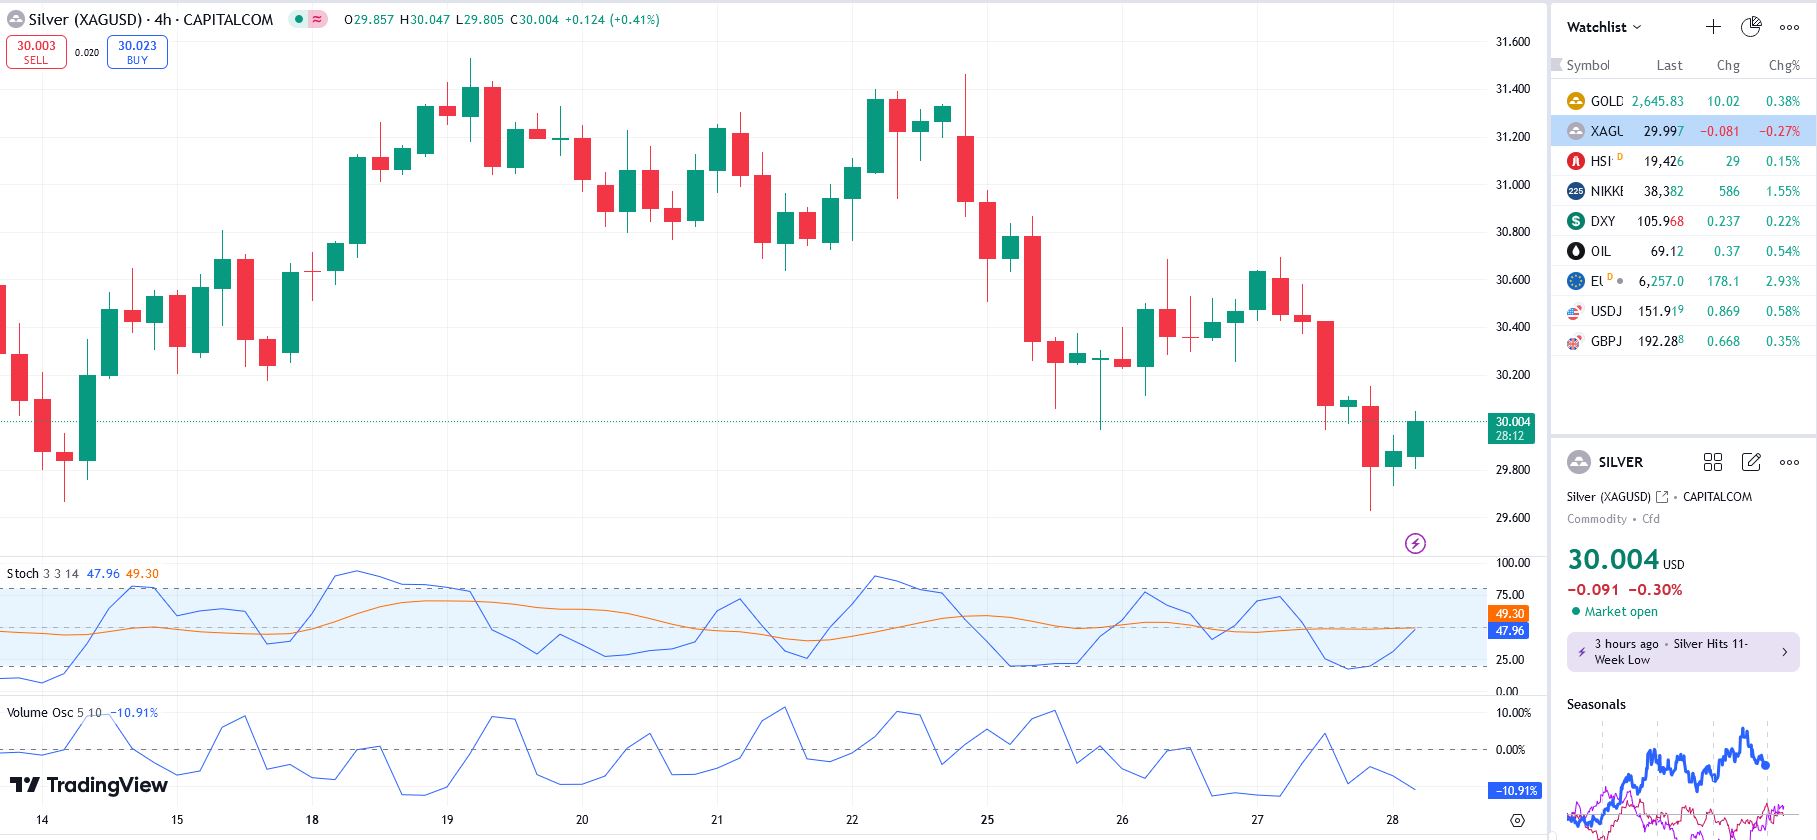The image size is (1817, 840).
Task: Open the SILVER details panel more-options icon
Action: [x=1789, y=462]
